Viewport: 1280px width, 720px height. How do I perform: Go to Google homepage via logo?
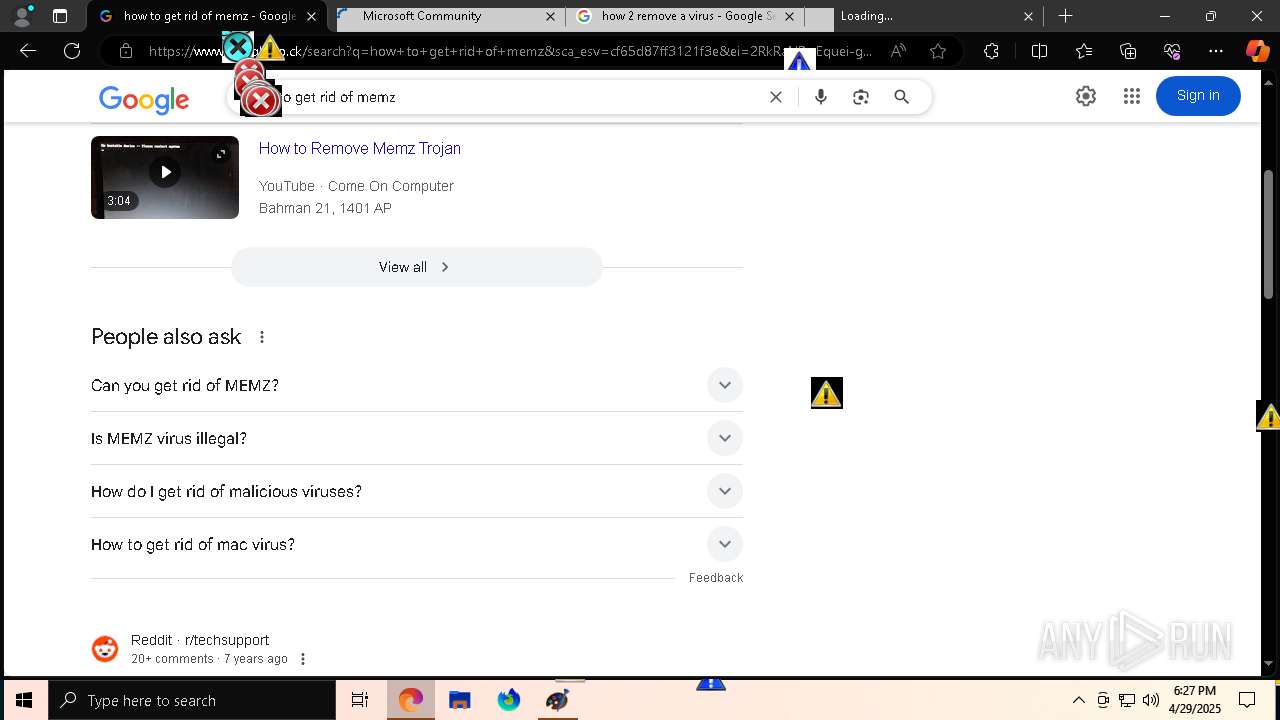click(x=144, y=99)
